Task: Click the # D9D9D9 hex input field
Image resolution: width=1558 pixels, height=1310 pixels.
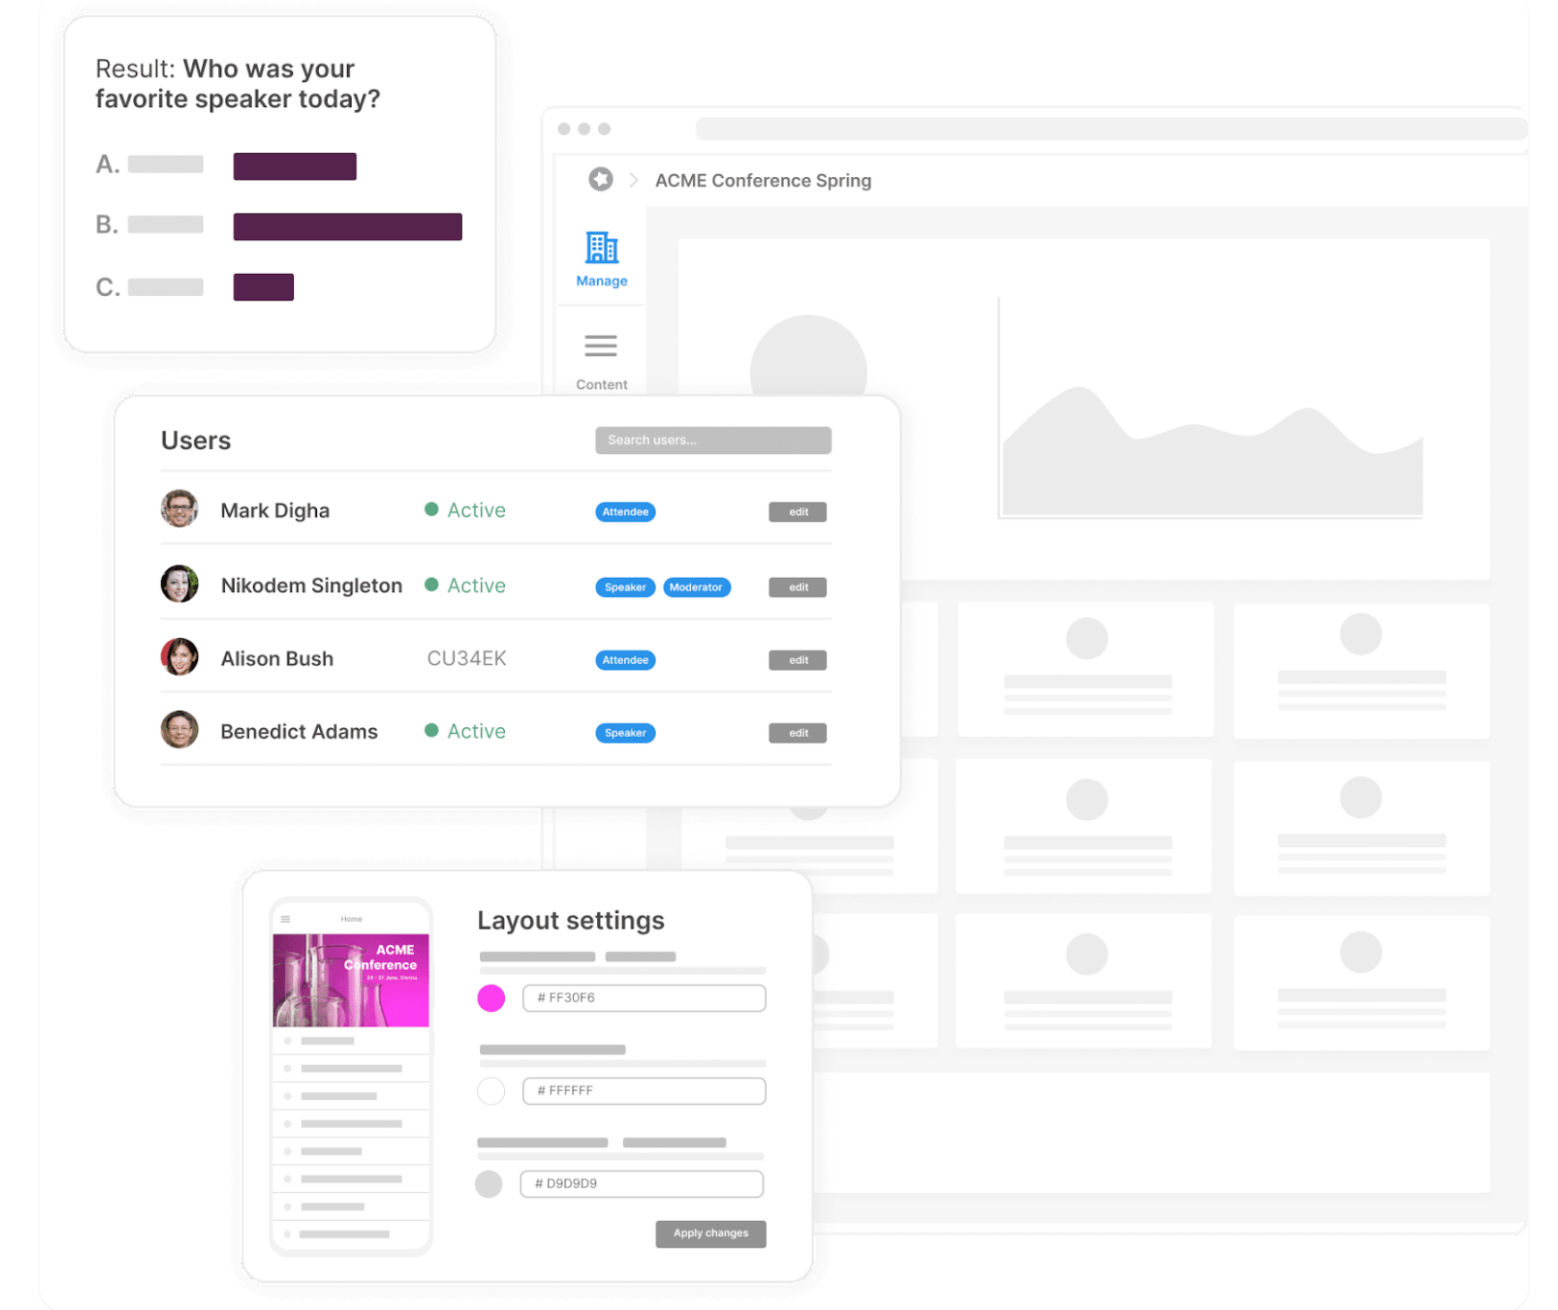Action: [642, 1184]
